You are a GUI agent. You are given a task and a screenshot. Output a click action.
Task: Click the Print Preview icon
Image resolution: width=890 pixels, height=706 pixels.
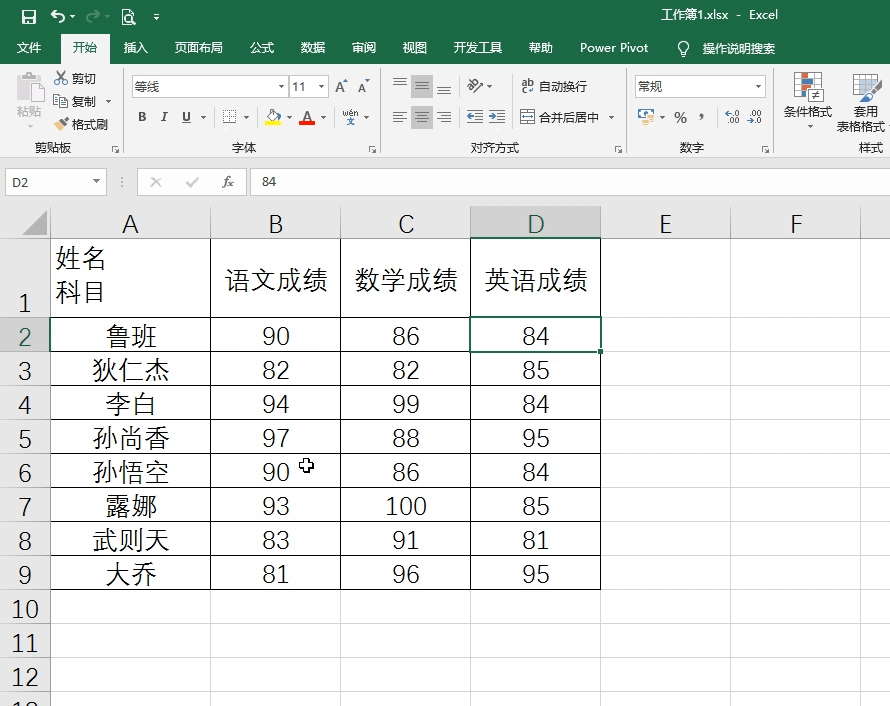128,16
